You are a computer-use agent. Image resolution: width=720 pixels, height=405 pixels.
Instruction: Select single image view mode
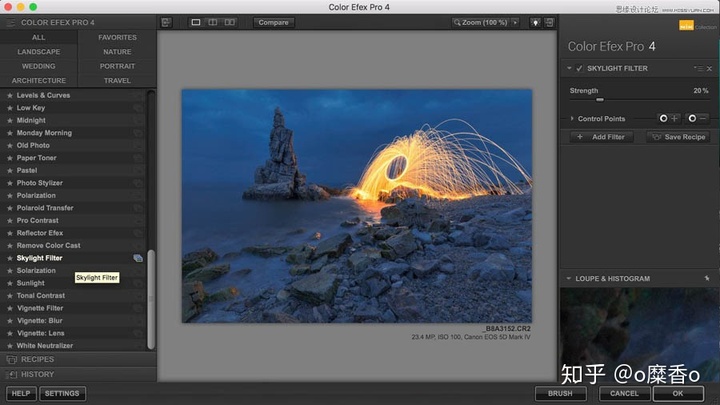(196, 22)
